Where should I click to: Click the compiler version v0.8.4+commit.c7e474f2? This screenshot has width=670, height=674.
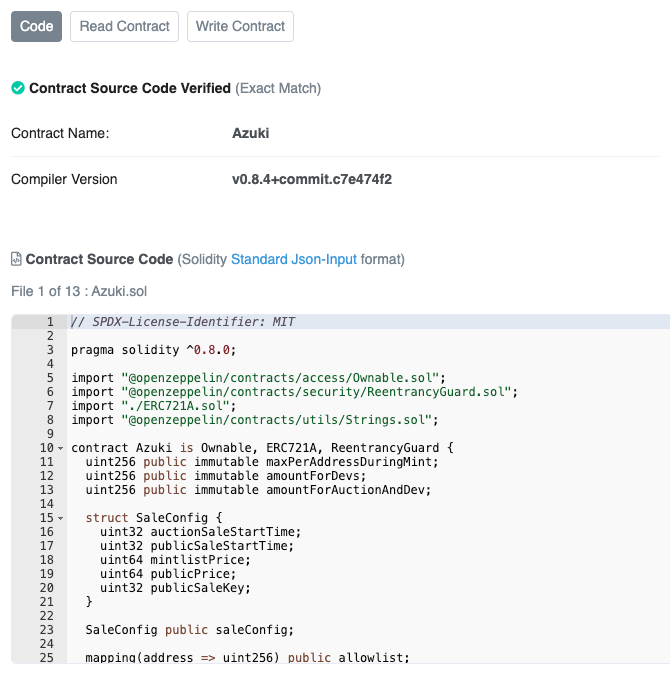coord(312,179)
